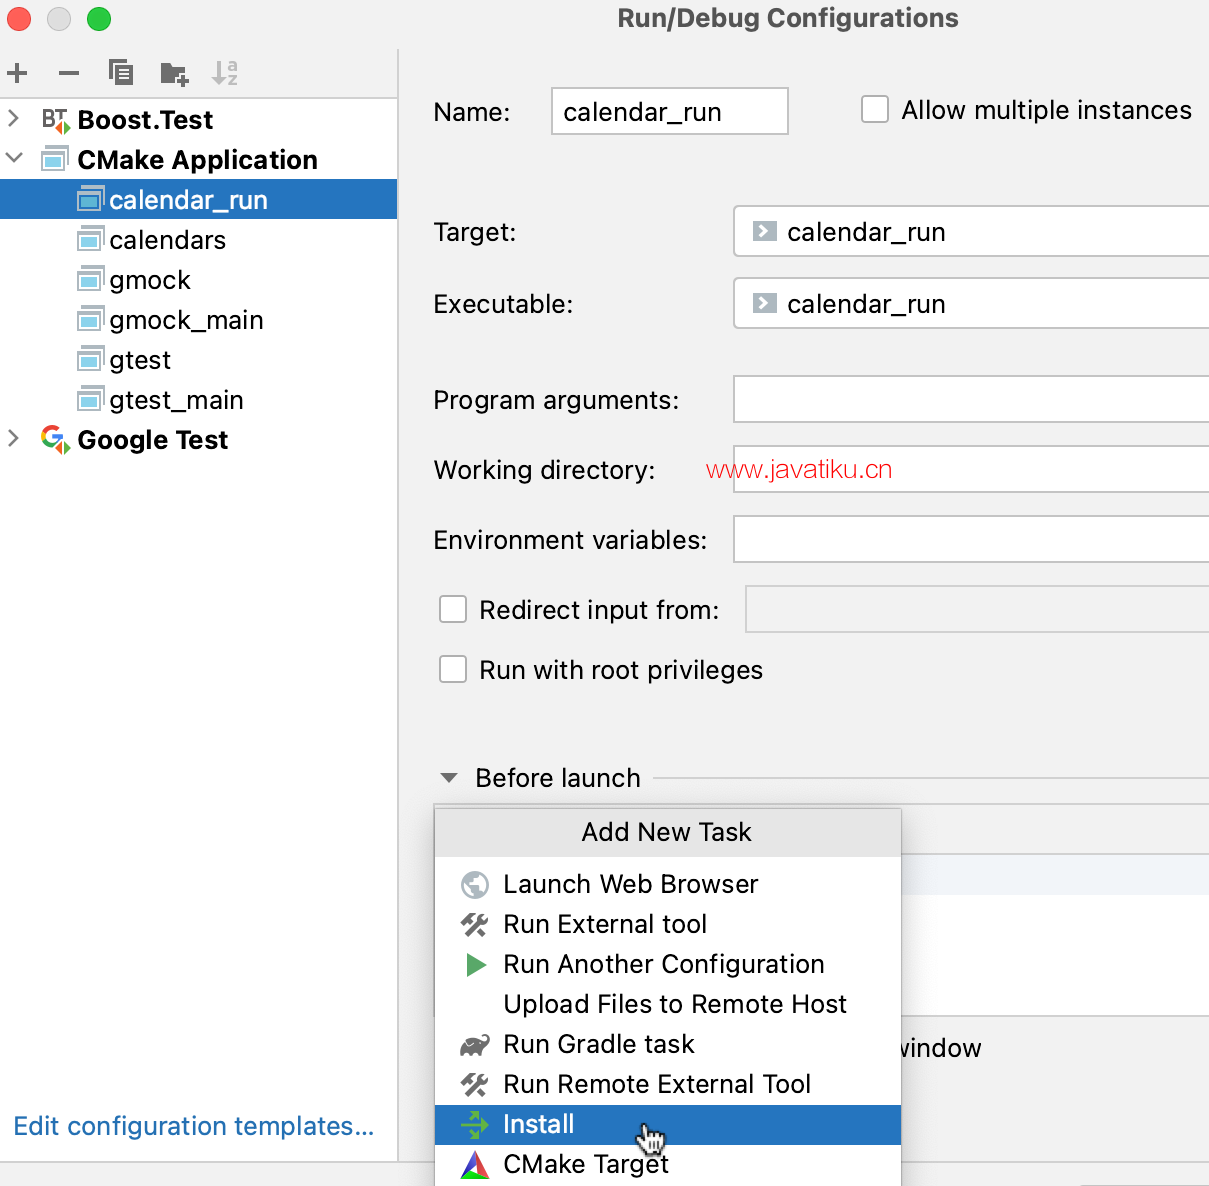Viewport: 1209px width, 1186px height.
Task: Enable Allow multiple instances checkbox
Action: [875, 109]
